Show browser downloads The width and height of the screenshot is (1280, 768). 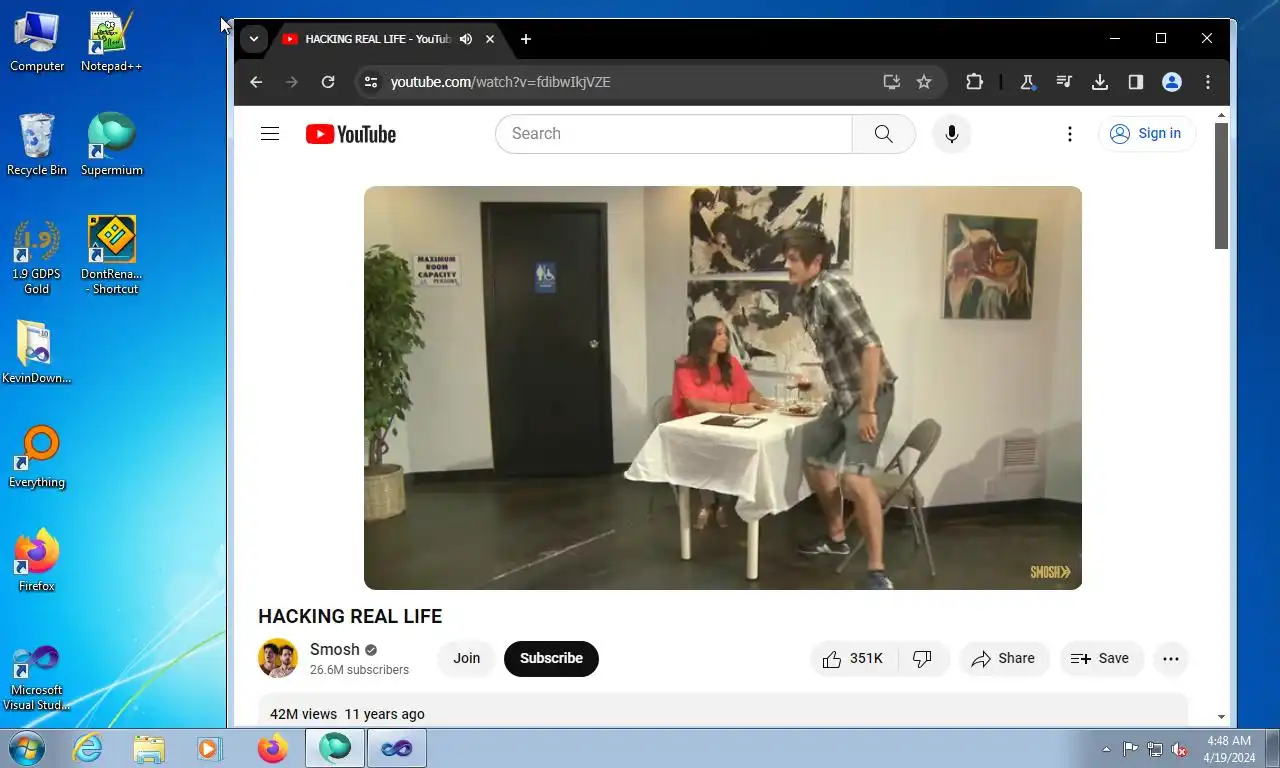[1100, 82]
